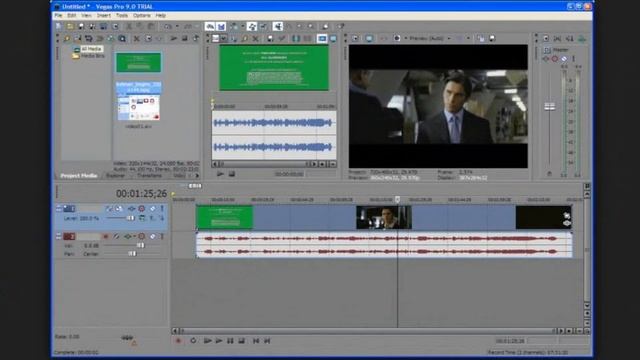
Task: Click the Project Media magnifier icon
Action: point(122,39)
